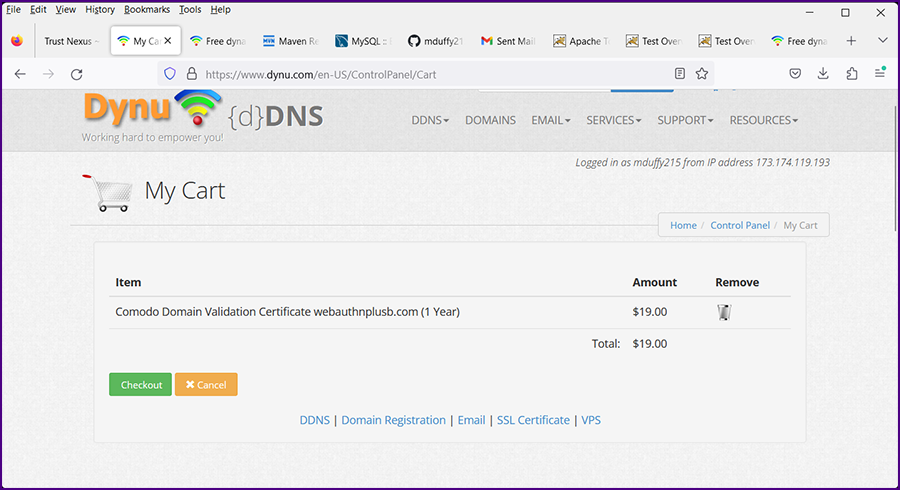Expand the DDNS navigation dropdown
The width and height of the screenshot is (900, 490).
(x=430, y=120)
